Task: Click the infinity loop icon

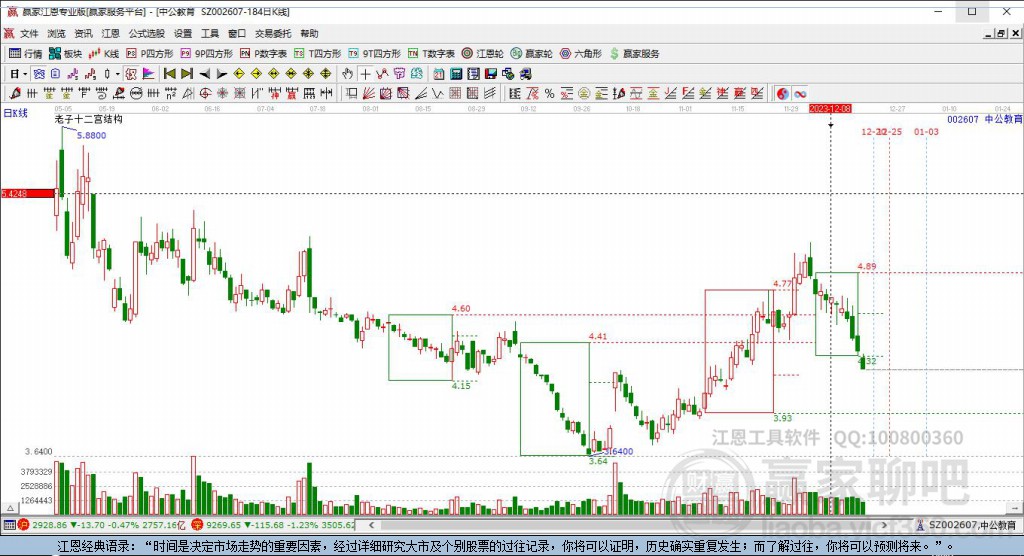Action: tap(800, 93)
